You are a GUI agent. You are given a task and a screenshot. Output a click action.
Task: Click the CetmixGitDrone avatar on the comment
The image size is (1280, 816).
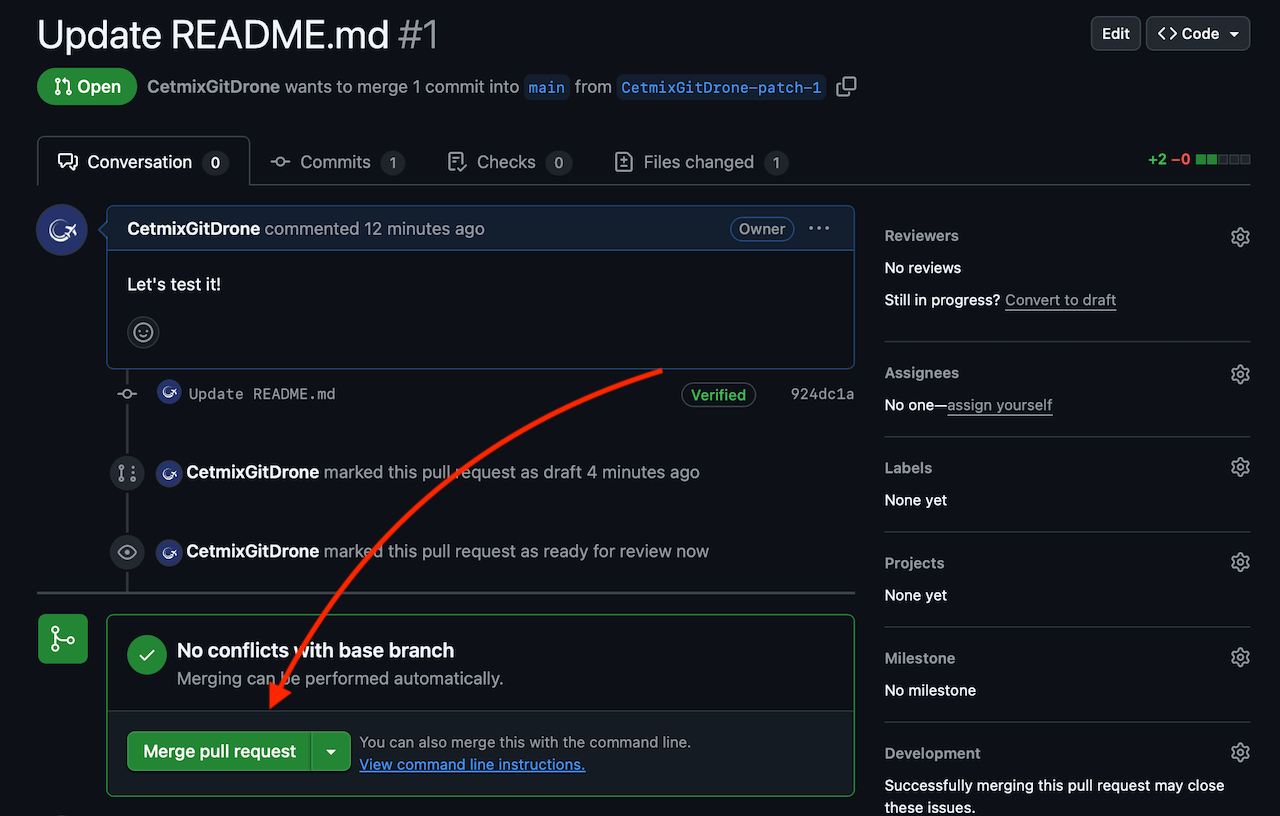[61, 229]
